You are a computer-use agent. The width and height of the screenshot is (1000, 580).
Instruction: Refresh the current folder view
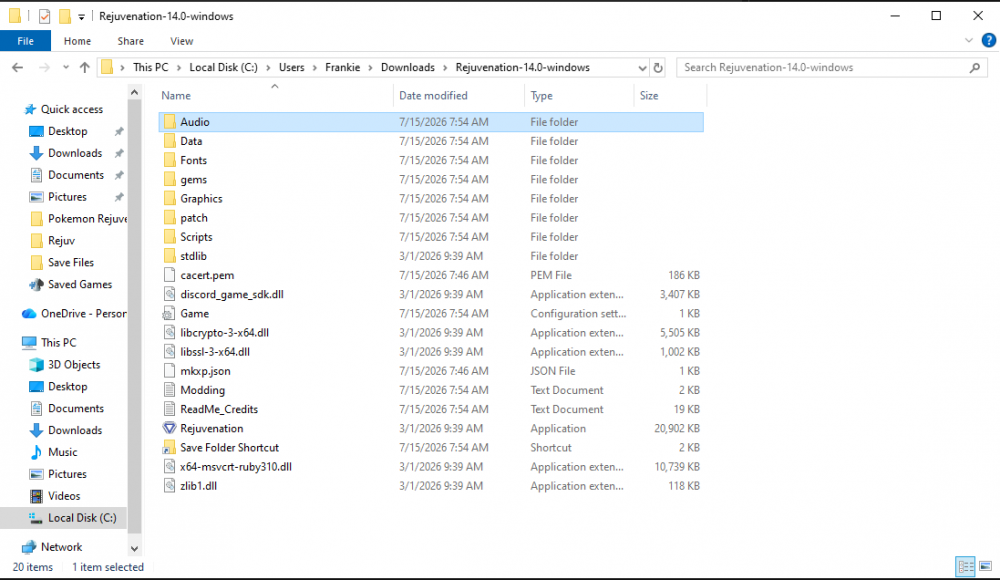pos(658,67)
